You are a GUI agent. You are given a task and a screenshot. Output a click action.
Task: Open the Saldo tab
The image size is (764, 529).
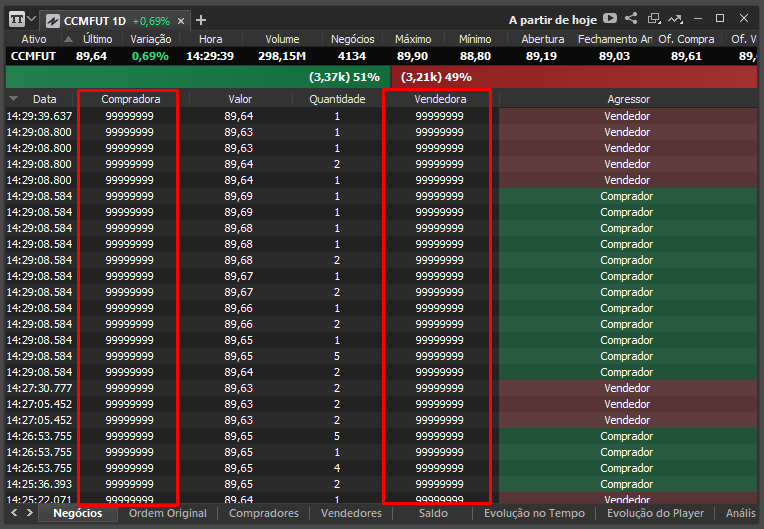click(433, 513)
